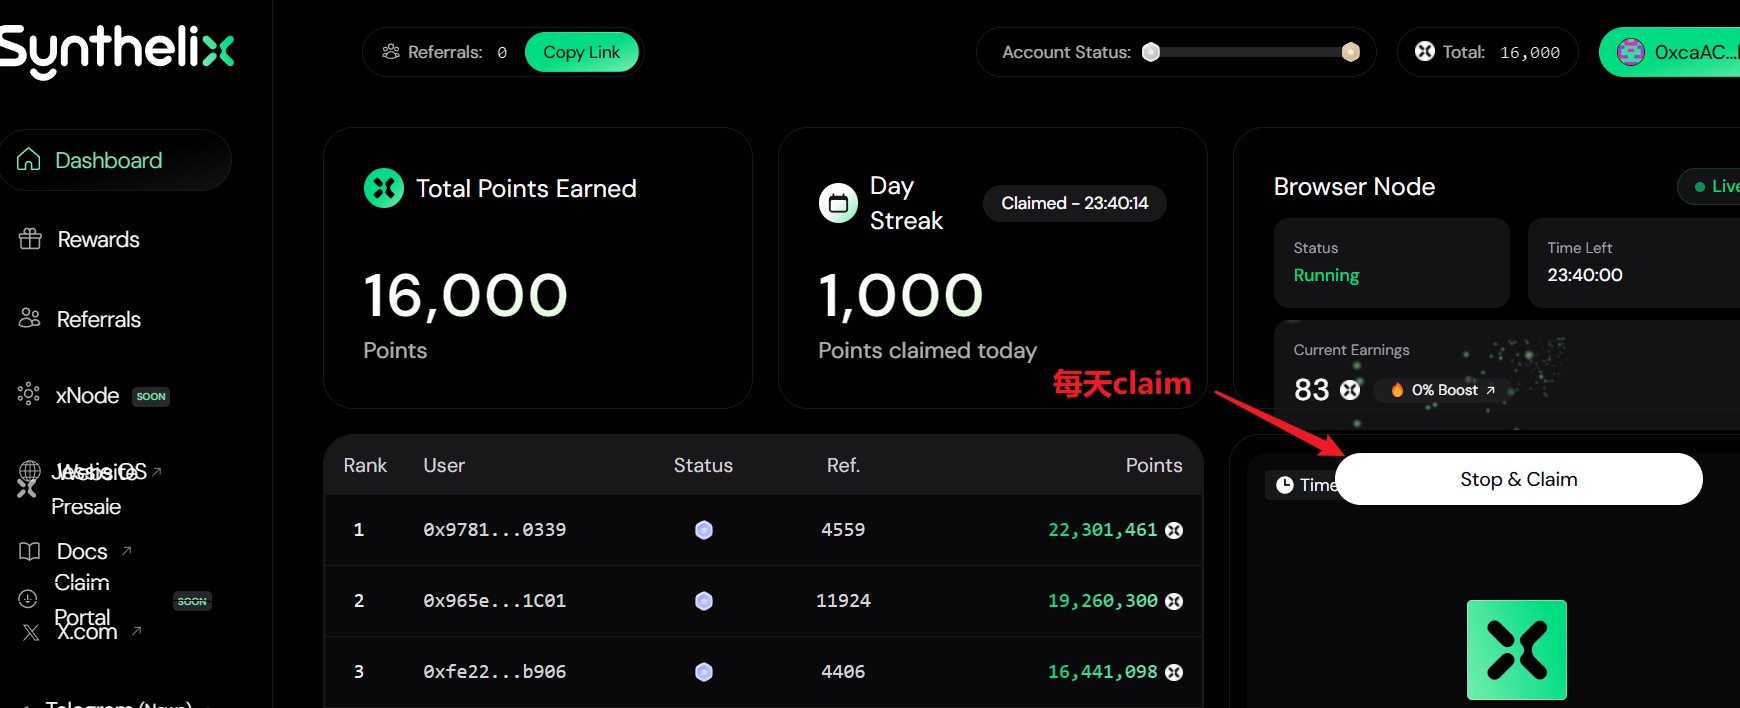Click the X.com icon in sidebar
This screenshot has height=708, width=1740.
tap(31, 632)
